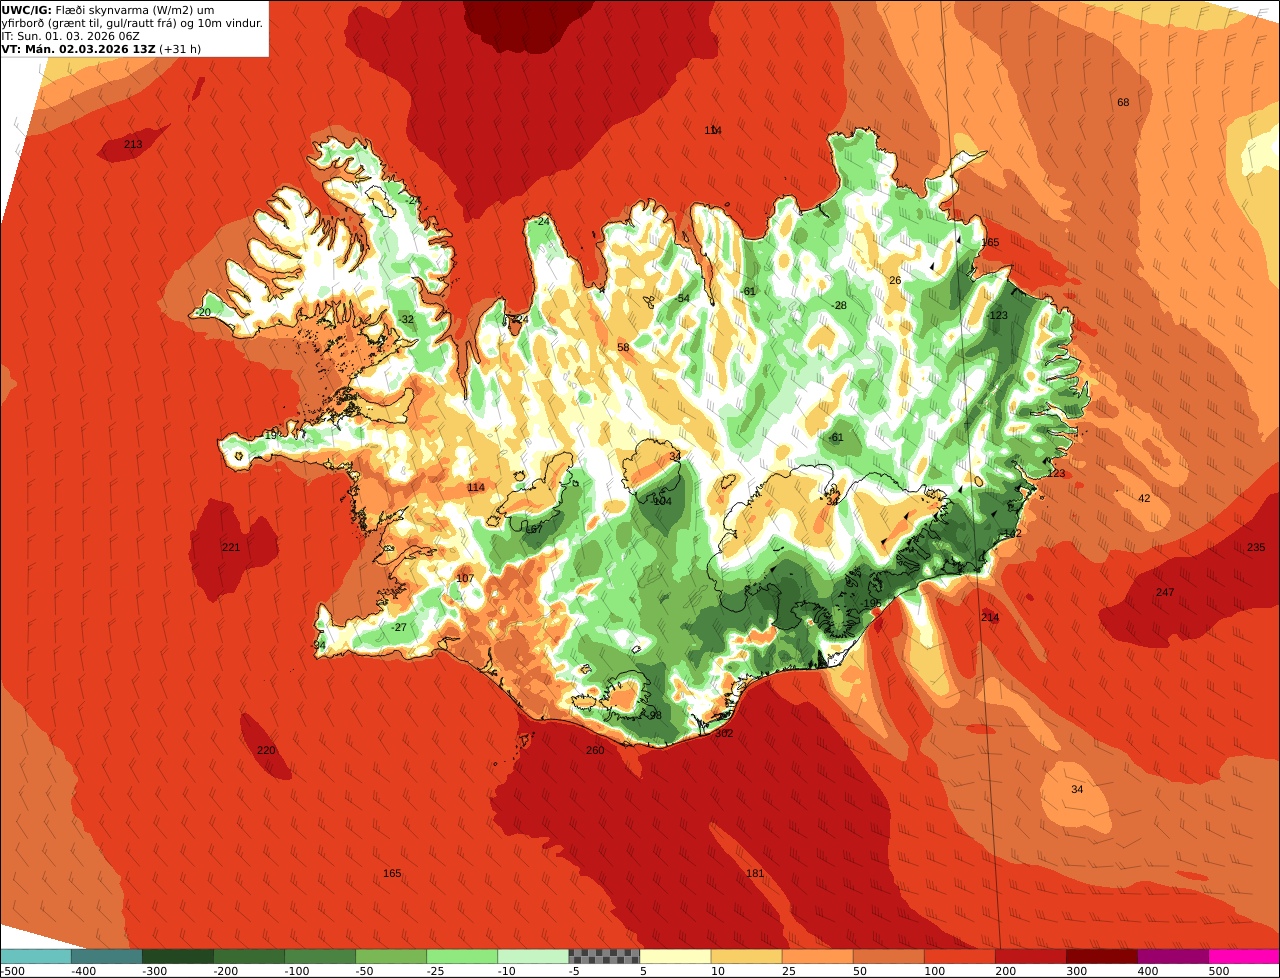Click the '-50' legend scale label
This screenshot has width=1280, height=978.
coord(364,971)
